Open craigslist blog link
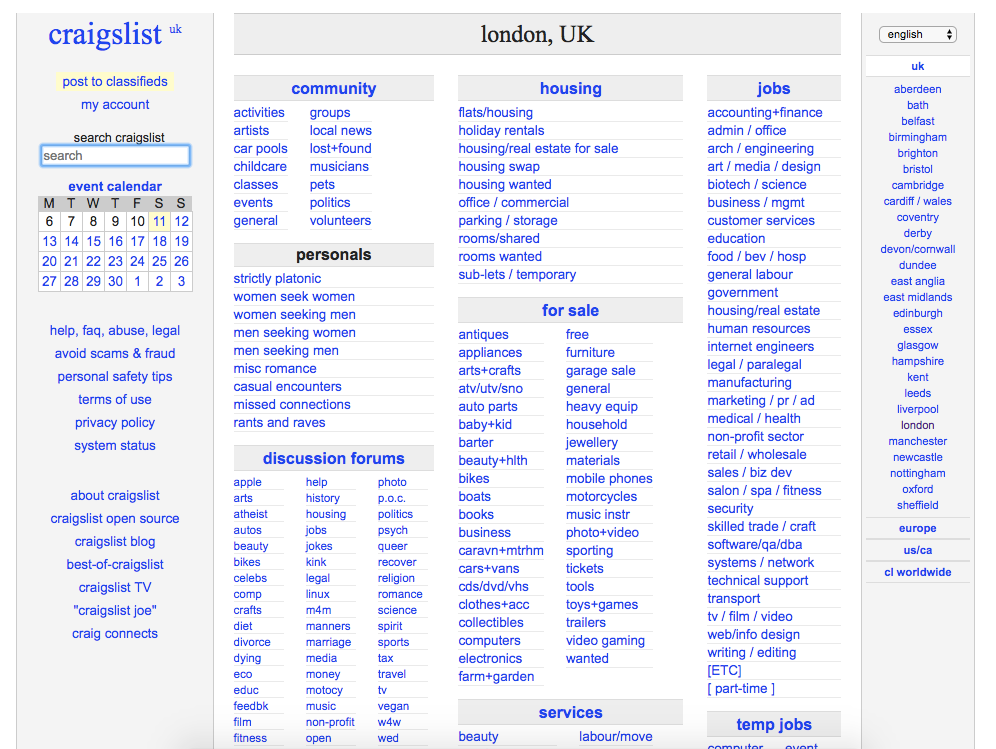The width and height of the screenshot is (996, 749). [x=115, y=541]
